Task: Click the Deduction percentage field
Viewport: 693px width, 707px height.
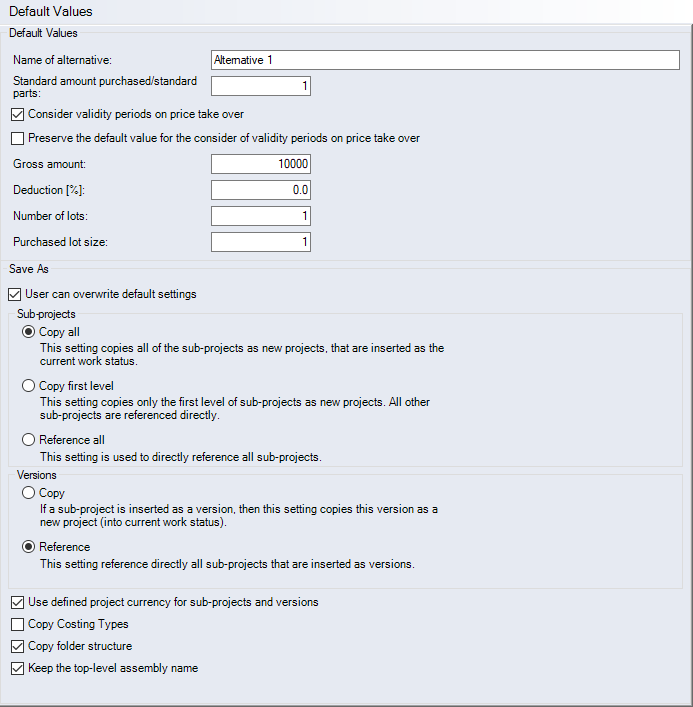Action: click(260, 190)
